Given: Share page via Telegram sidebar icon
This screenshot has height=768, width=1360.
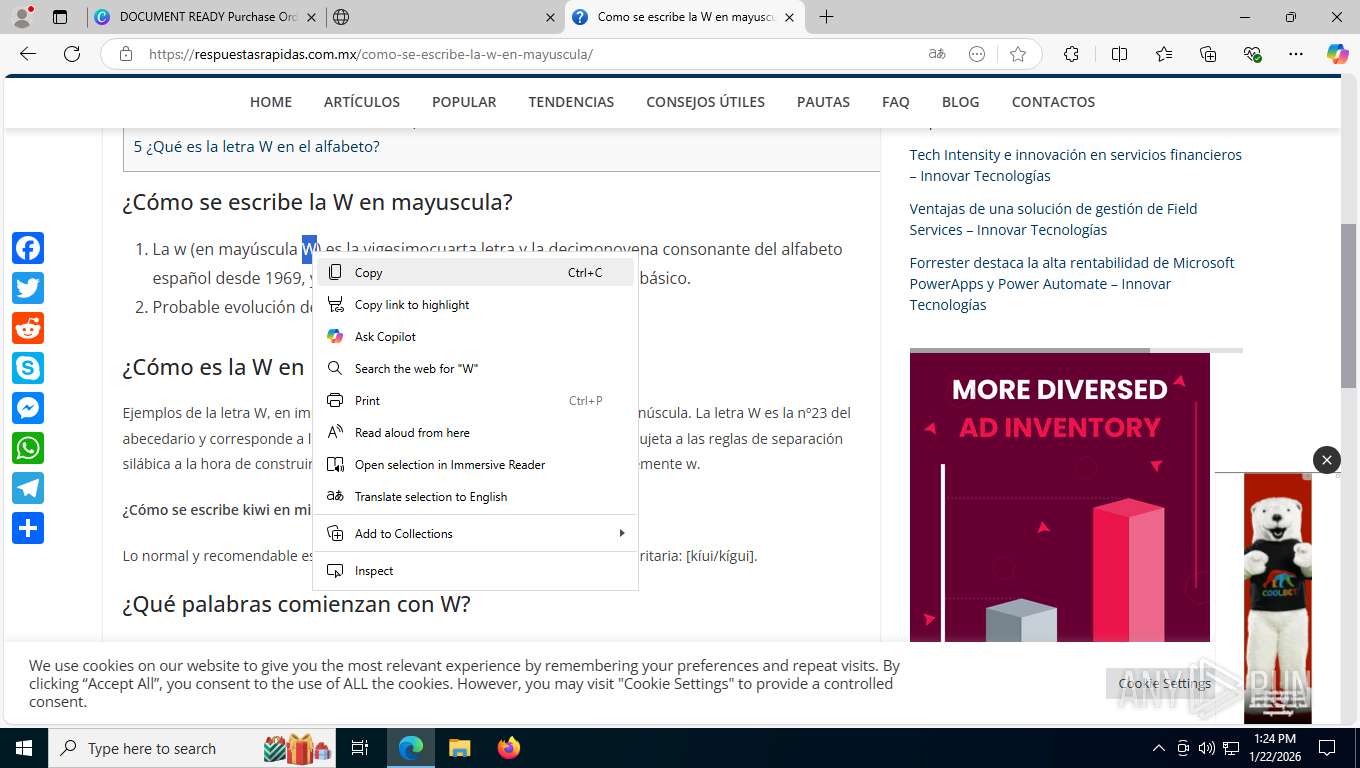Looking at the screenshot, I should coord(28,488).
